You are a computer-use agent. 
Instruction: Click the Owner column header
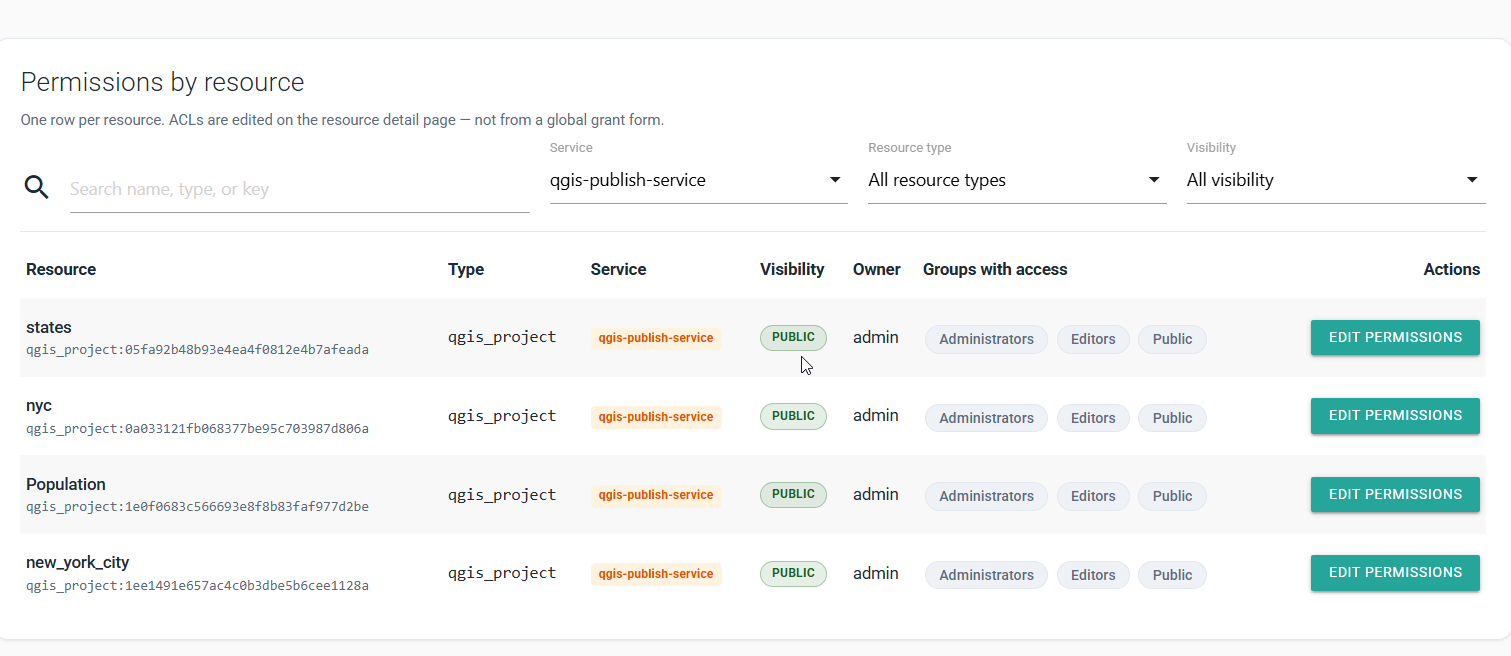(x=877, y=269)
